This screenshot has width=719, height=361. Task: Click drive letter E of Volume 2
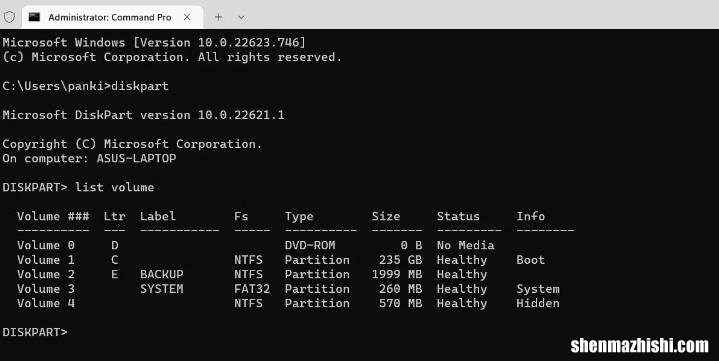pyautogui.click(x=115, y=274)
